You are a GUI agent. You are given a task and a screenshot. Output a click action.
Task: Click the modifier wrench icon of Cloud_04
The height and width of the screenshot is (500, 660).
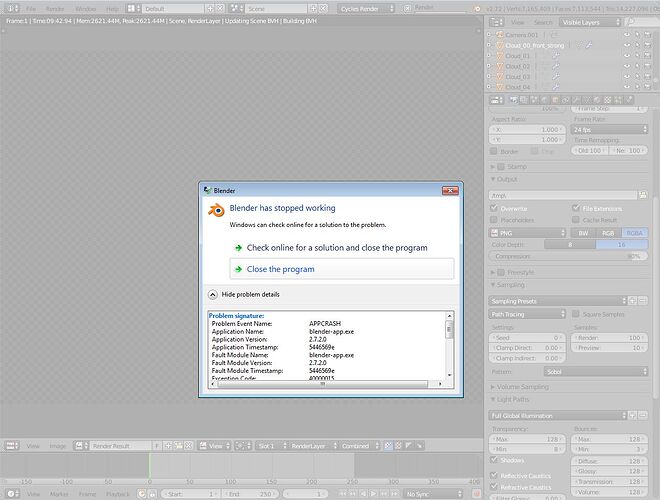[556, 87]
